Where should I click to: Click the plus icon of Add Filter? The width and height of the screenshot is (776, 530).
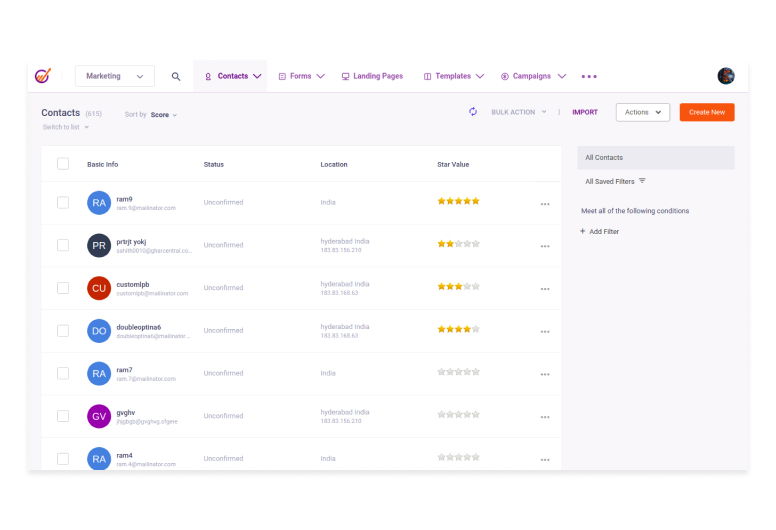tap(582, 231)
